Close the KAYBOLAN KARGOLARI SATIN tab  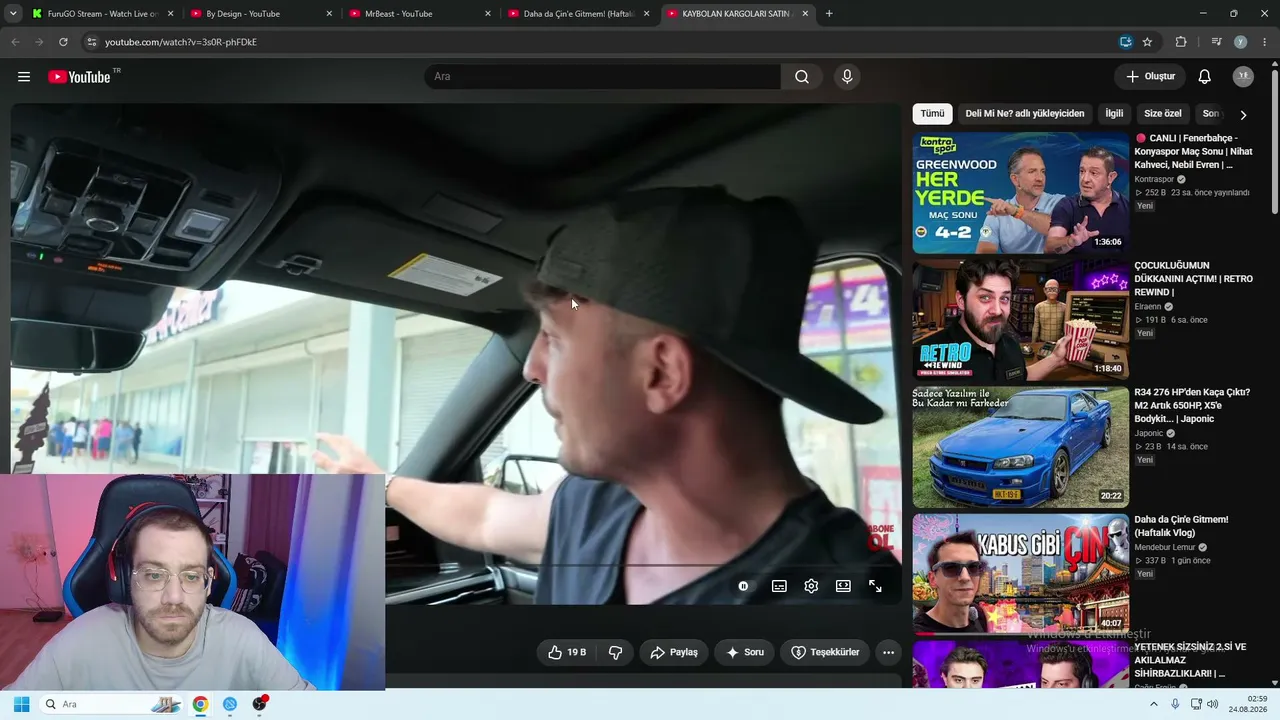pos(805,14)
